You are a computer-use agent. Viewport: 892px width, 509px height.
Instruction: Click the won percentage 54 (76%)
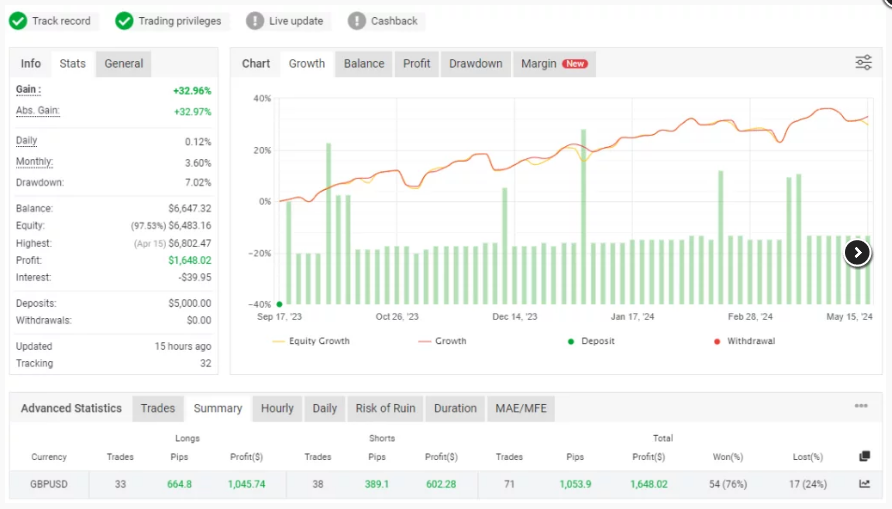728,484
